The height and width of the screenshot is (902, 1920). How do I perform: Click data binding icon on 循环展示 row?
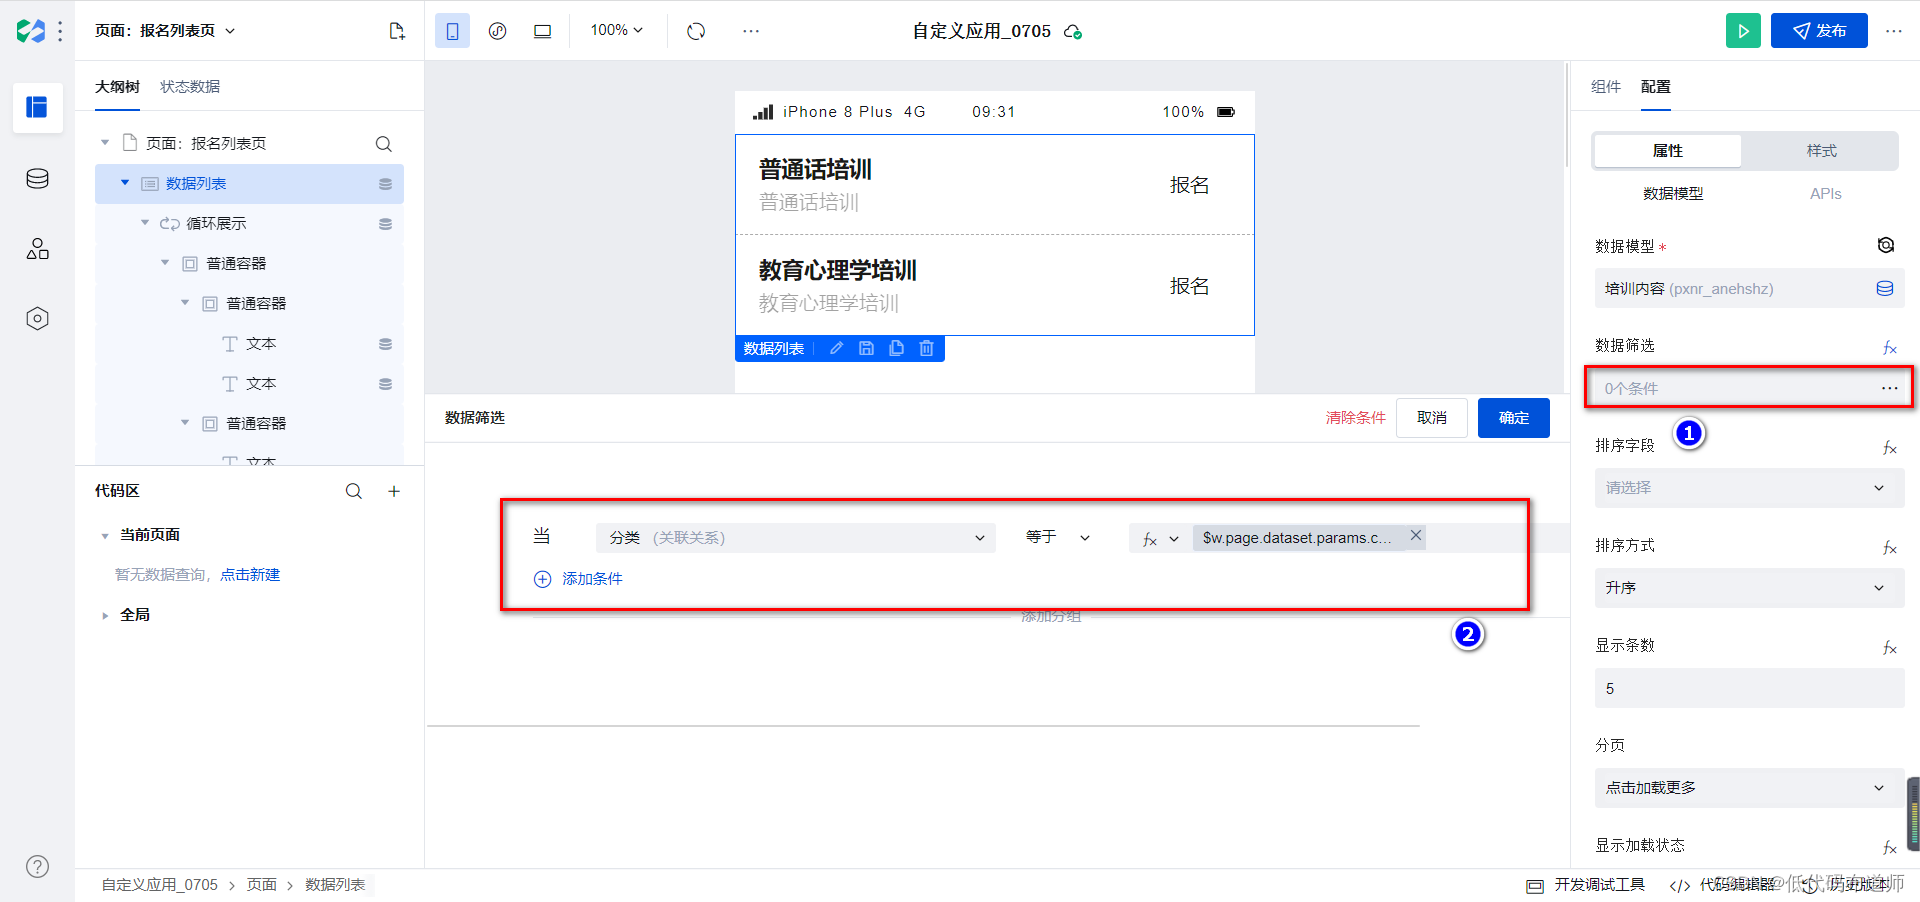[x=385, y=224]
